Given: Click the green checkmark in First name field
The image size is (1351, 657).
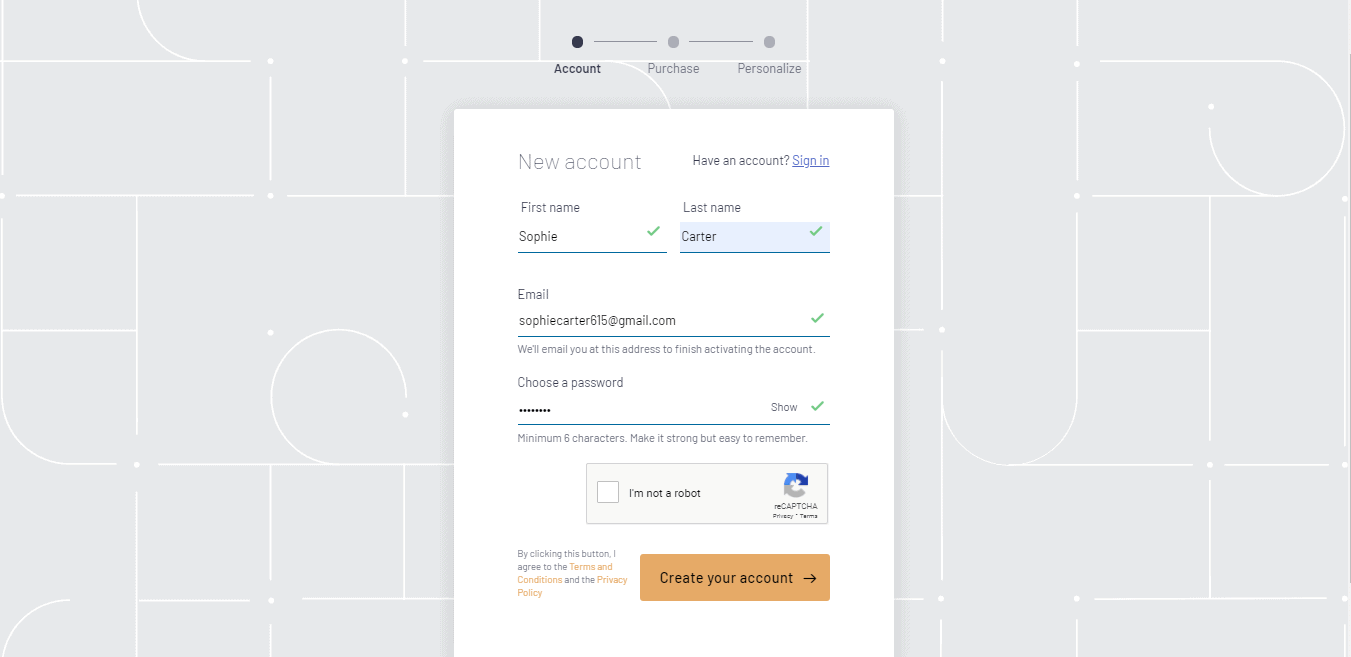Looking at the screenshot, I should (x=653, y=231).
